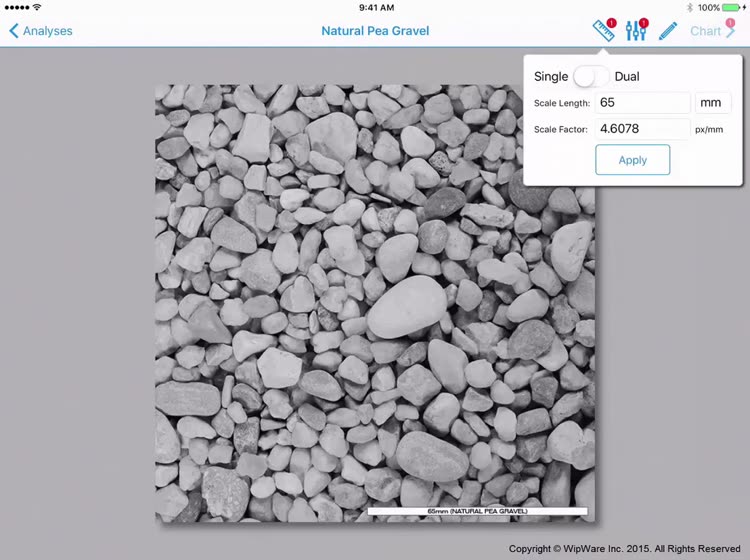Open the mm unit selector
This screenshot has height=560, width=750.
[x=713, y=103]
